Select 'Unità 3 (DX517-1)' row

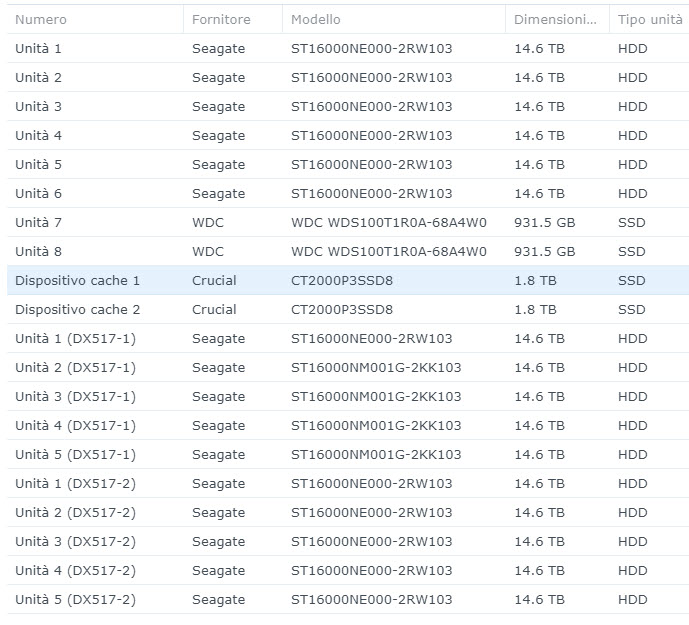pos(348,396)
